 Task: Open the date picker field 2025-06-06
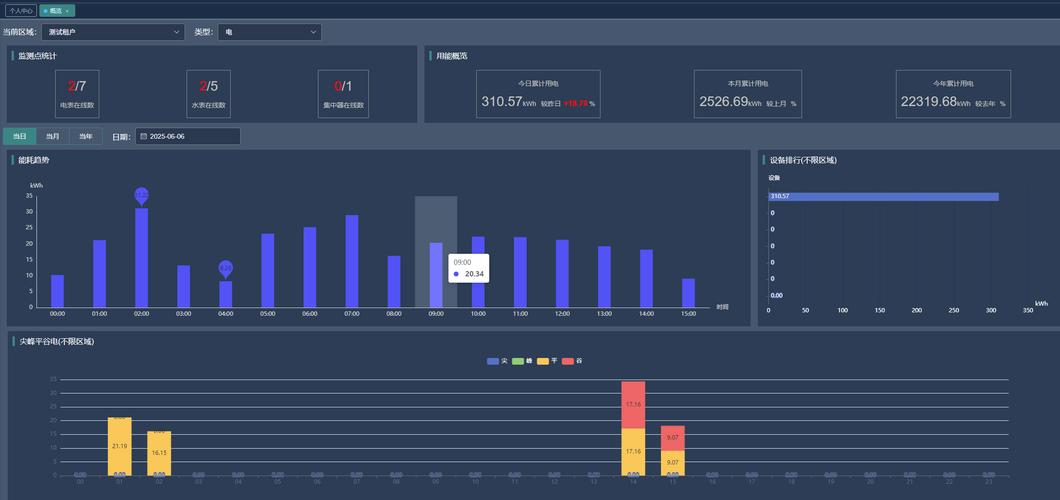click(x=188, y=136)
